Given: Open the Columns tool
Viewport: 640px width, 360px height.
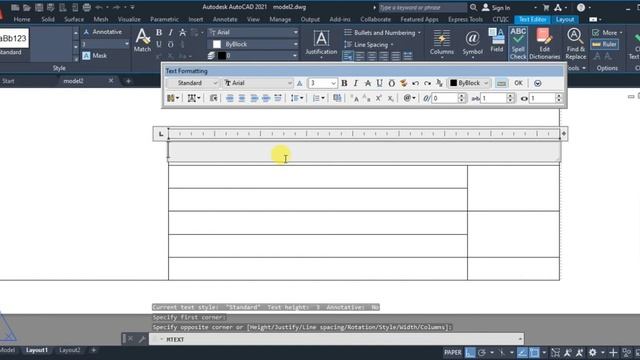Looking at the screenshot, I should point(442,43).
